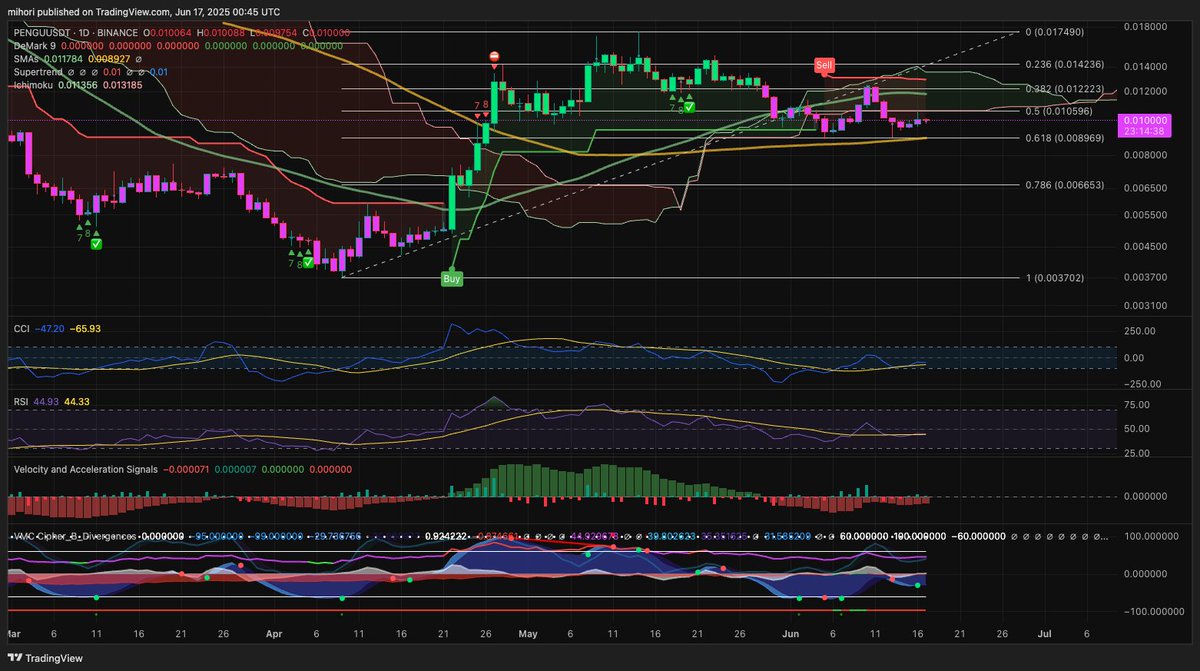This screenshot has width=1200, height=671.
Task: Select the DeMark 9 indicator legend
Action: click(33, 46)
